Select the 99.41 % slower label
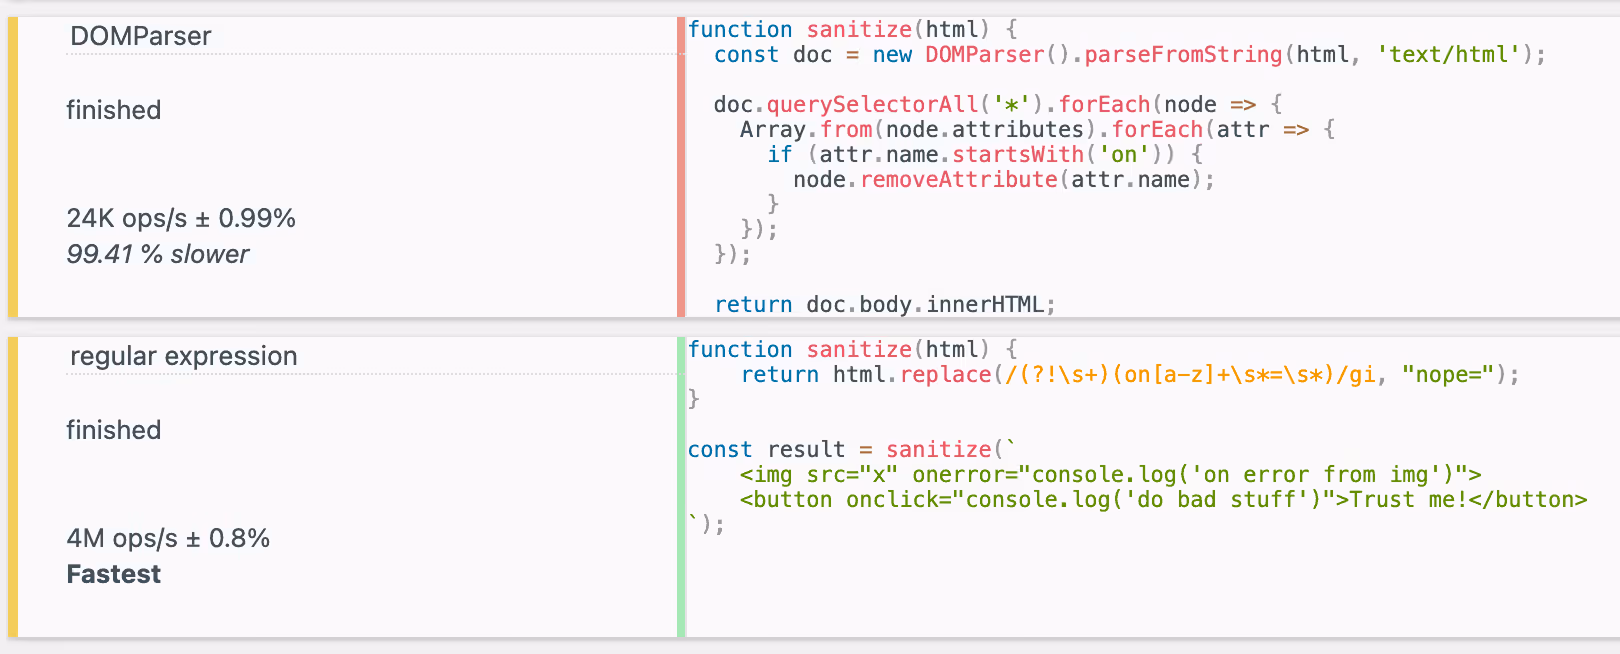Image resolution: width=1620 pixels, height=654 pixels. pos(158,254)
